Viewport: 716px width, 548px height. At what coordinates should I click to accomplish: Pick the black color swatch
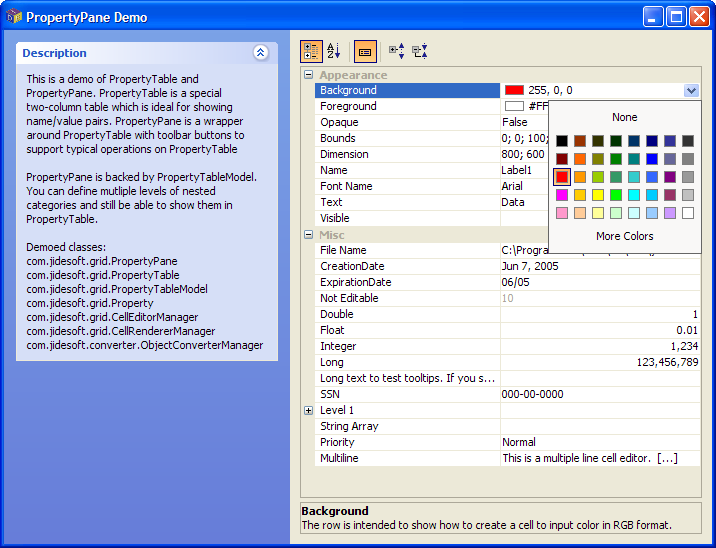tap(562, 141)
